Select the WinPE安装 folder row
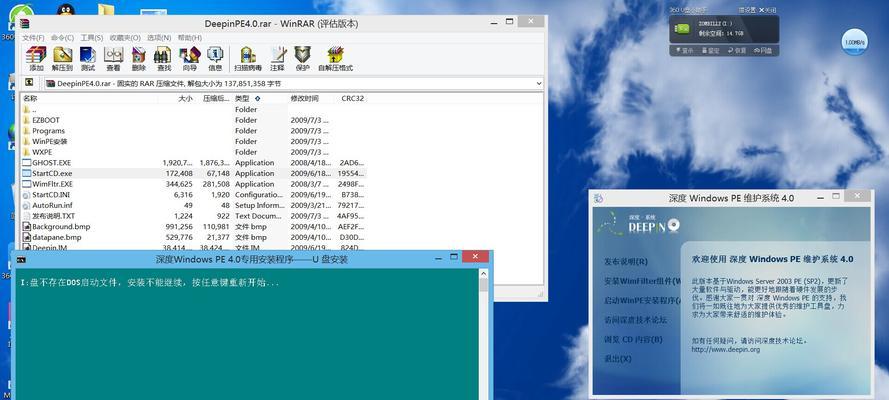This screenshot has width=889, height=400. click(193, 141)
